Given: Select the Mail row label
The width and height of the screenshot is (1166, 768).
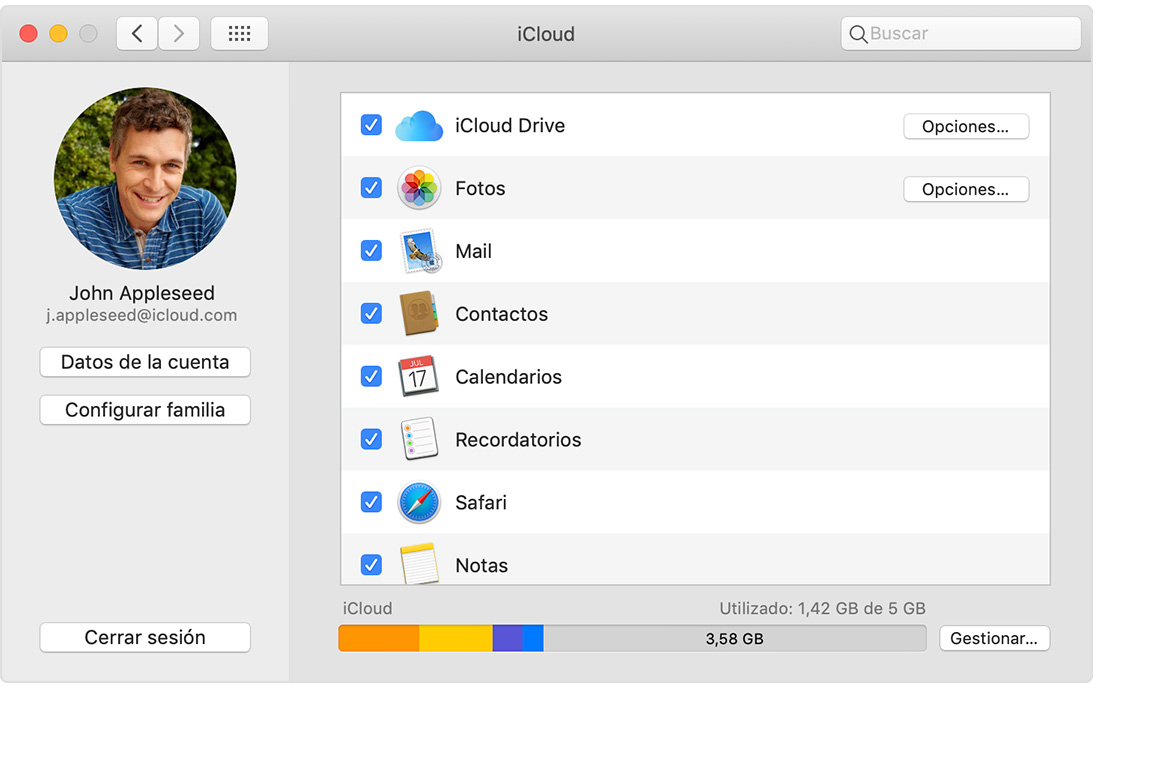Looking at the screenshot, I should [474, 251].
